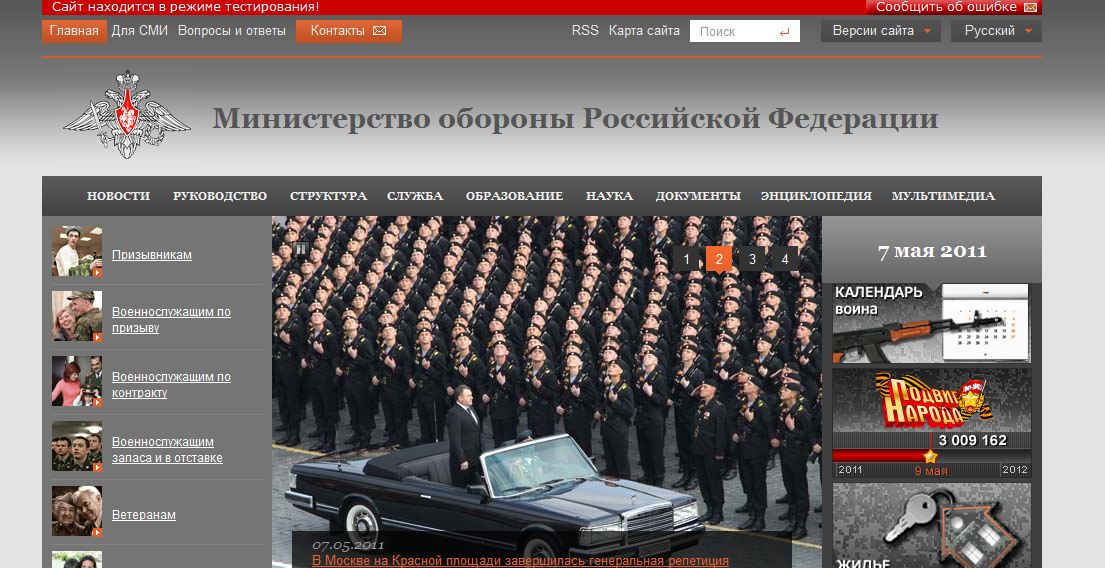Click the 3 009 162 counter value
The height and width of the screenshot is (568, 1105).
click(973, 440)
